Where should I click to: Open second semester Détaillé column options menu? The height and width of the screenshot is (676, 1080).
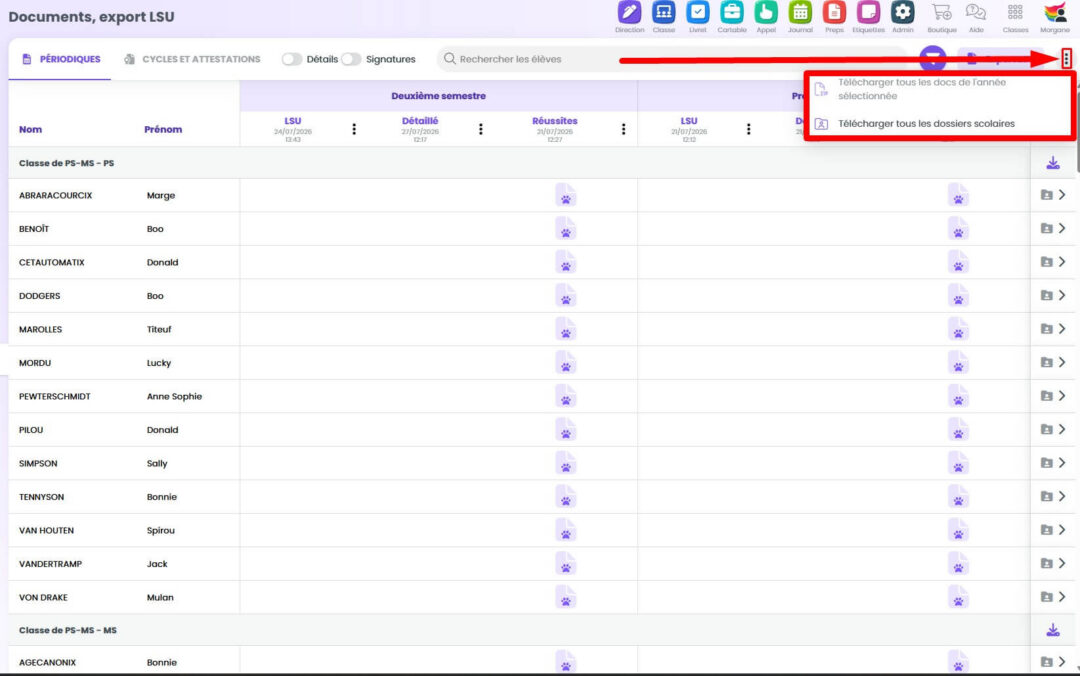point(481,129)
